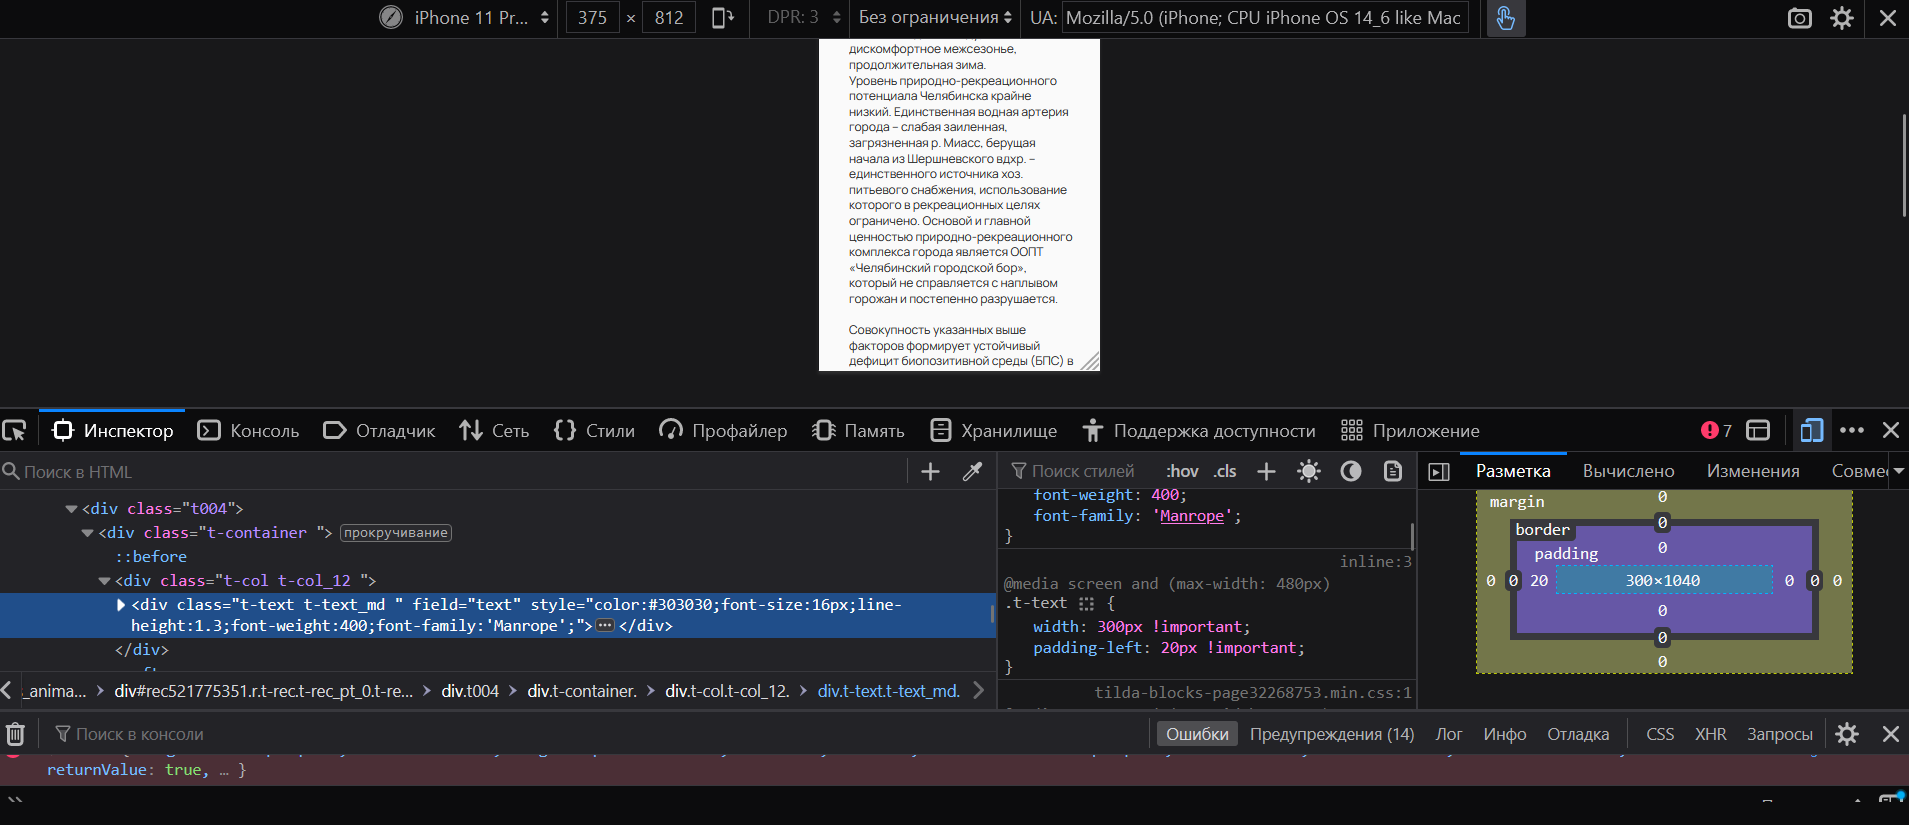Toggle light color scheme simulation
Image resolution: width=1909 pixels, height=825 pixels.
[1308, 471]
